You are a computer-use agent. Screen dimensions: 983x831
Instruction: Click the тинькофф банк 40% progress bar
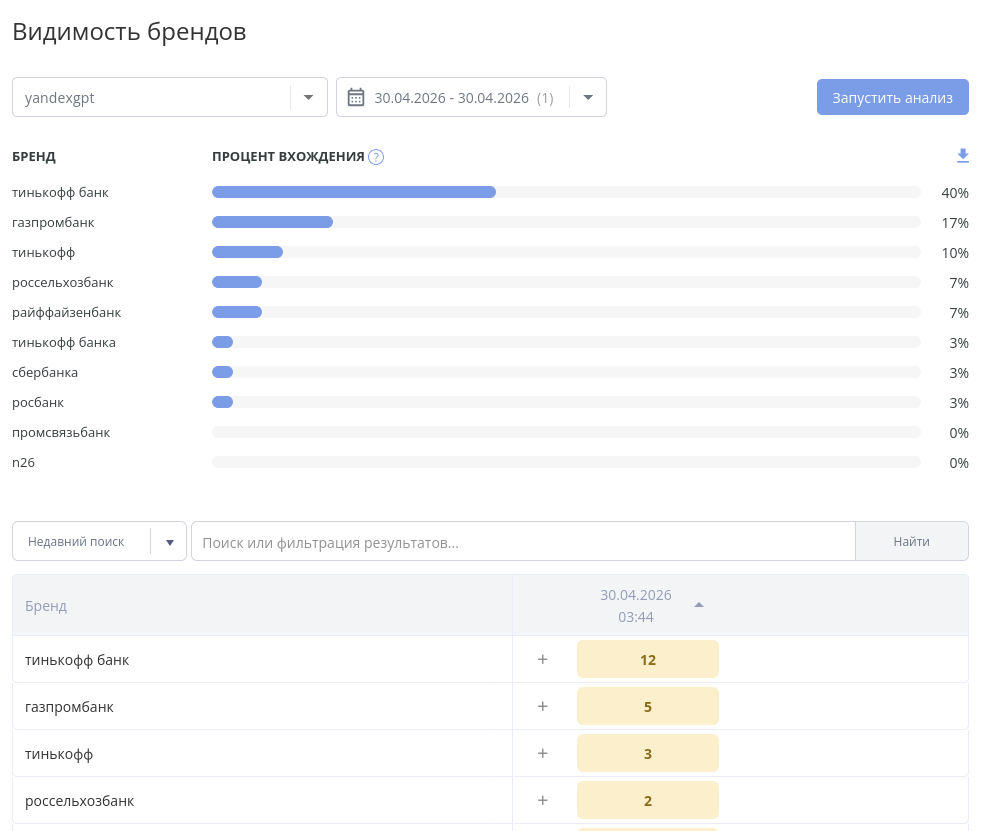coord(566,192)
